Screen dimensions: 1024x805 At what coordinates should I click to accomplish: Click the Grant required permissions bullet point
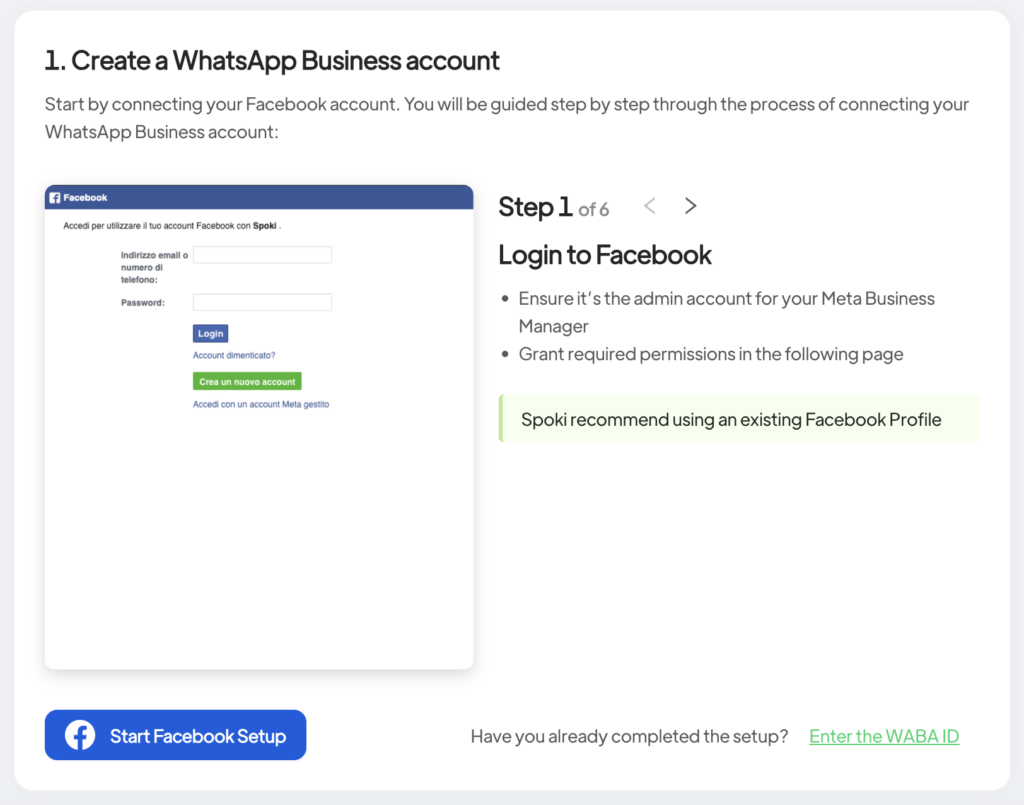(710, 354)
